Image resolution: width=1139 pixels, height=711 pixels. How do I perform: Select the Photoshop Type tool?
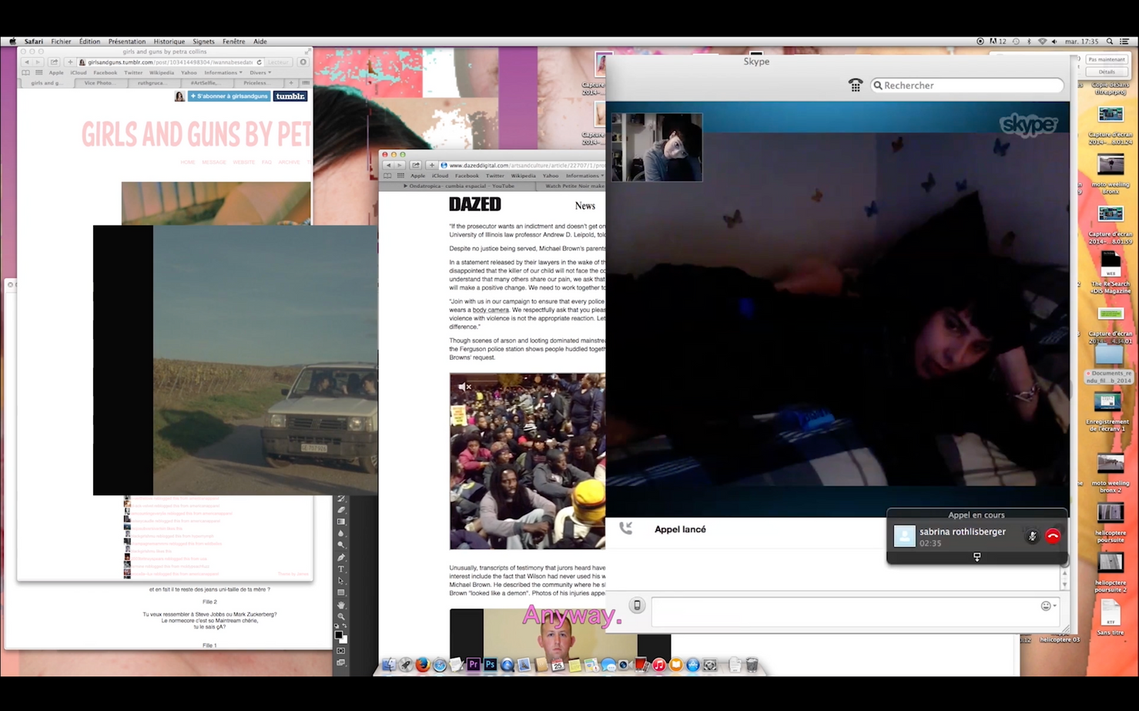(341, 569)
